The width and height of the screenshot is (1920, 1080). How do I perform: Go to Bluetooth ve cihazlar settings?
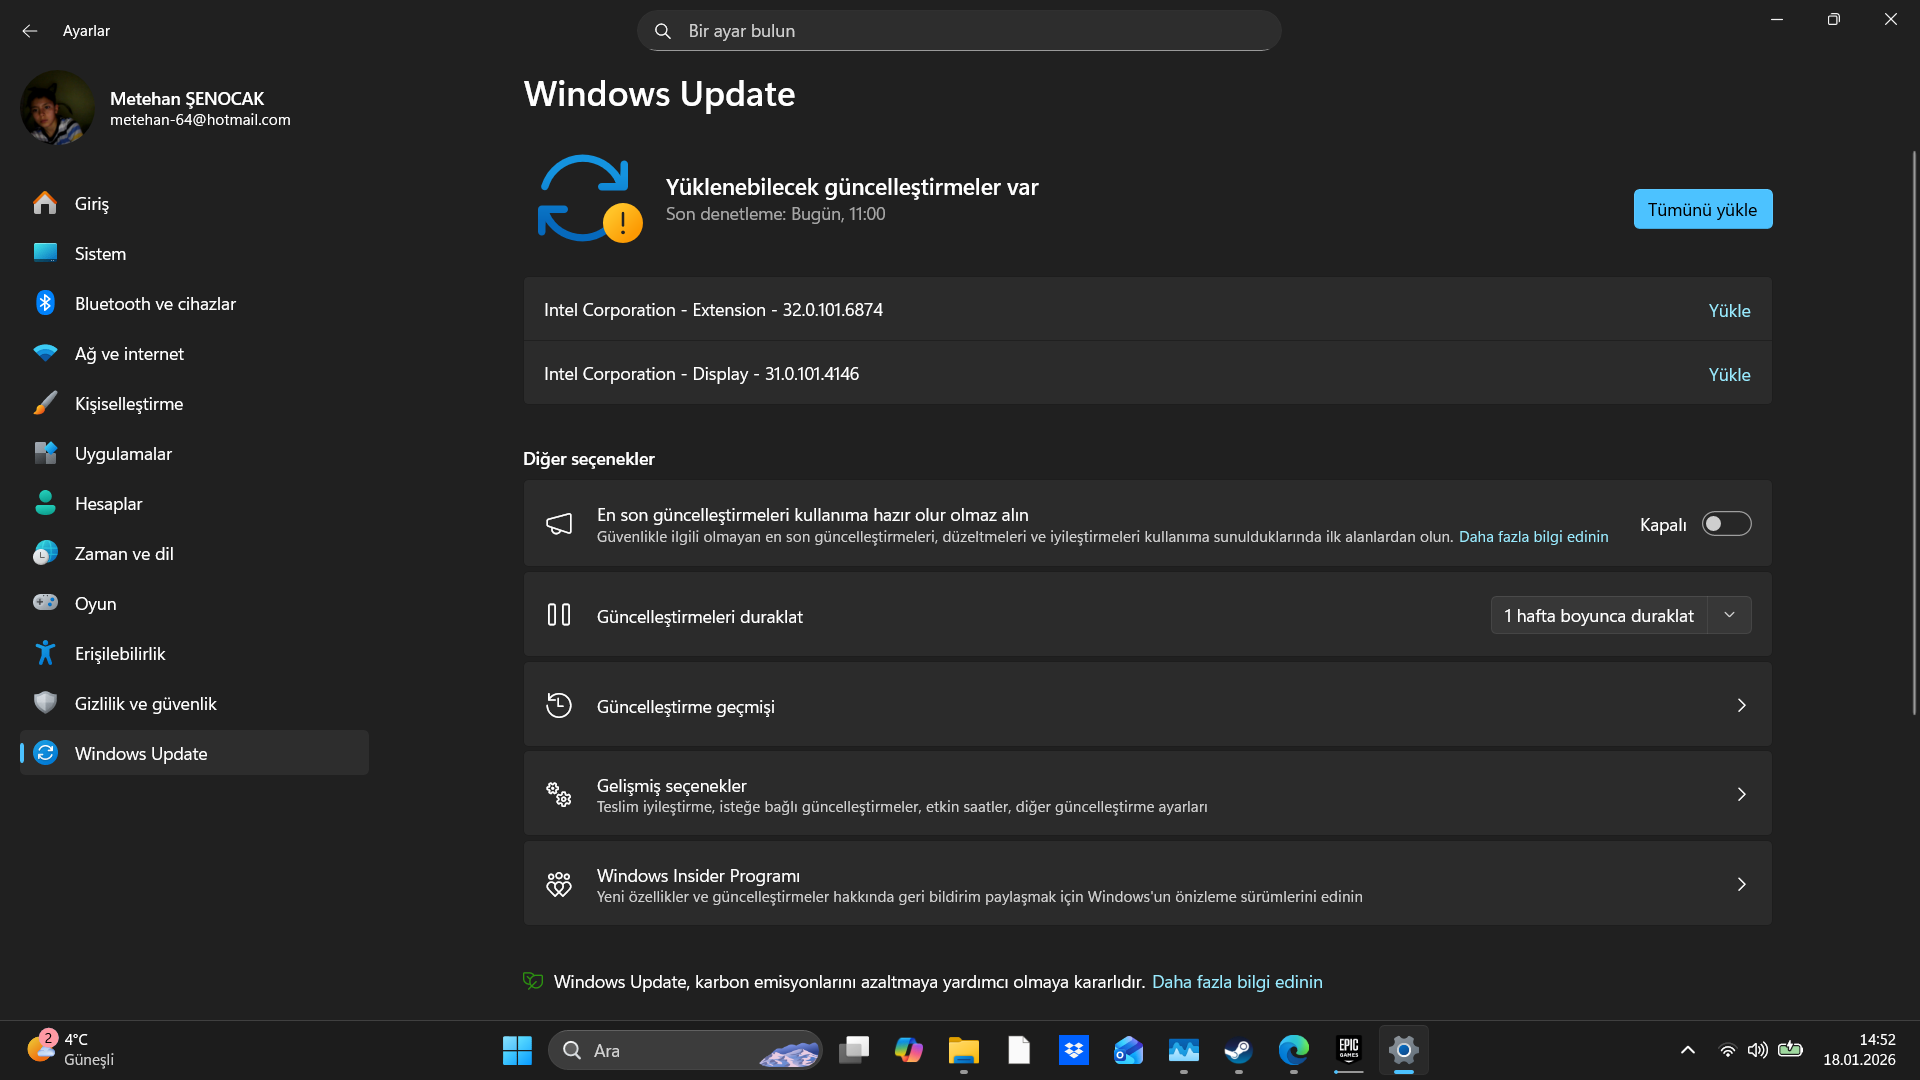(194, 303)
